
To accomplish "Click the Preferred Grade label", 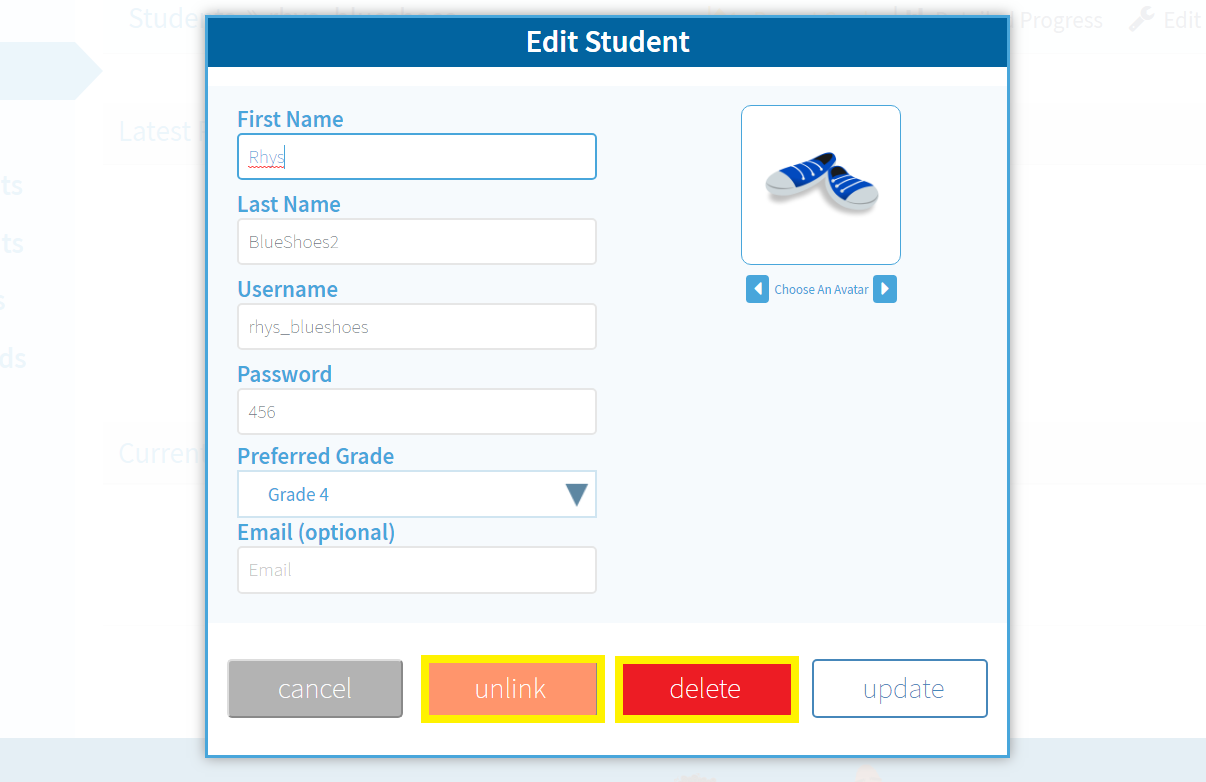I will (315, 456).
